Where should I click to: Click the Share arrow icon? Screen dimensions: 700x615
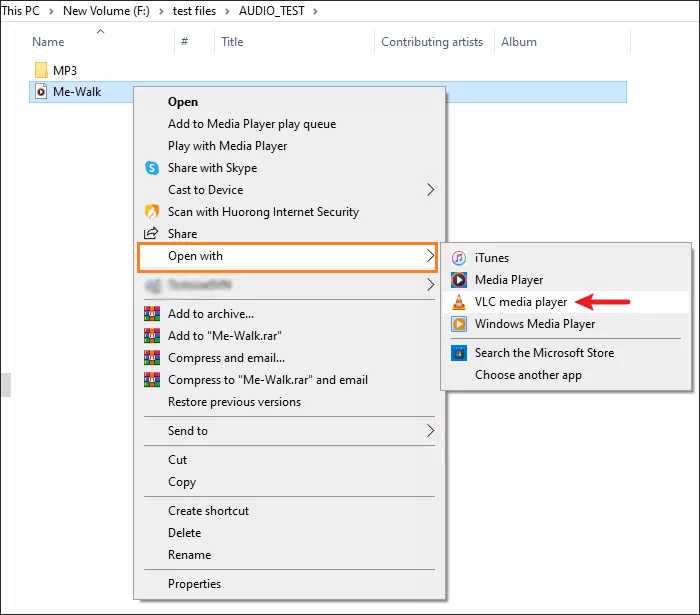[x=151, y=233]
